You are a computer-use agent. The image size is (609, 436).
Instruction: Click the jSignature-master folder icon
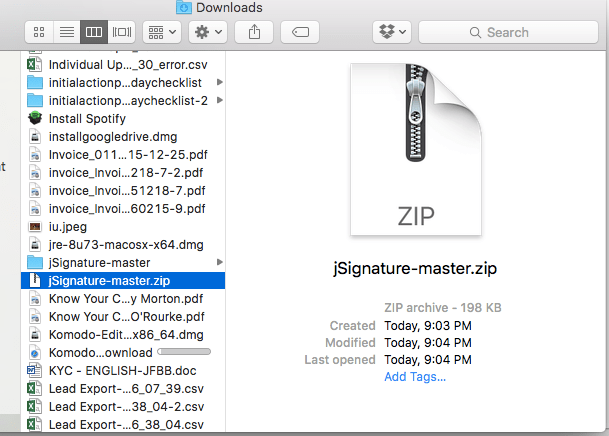[x=35, y=263]
